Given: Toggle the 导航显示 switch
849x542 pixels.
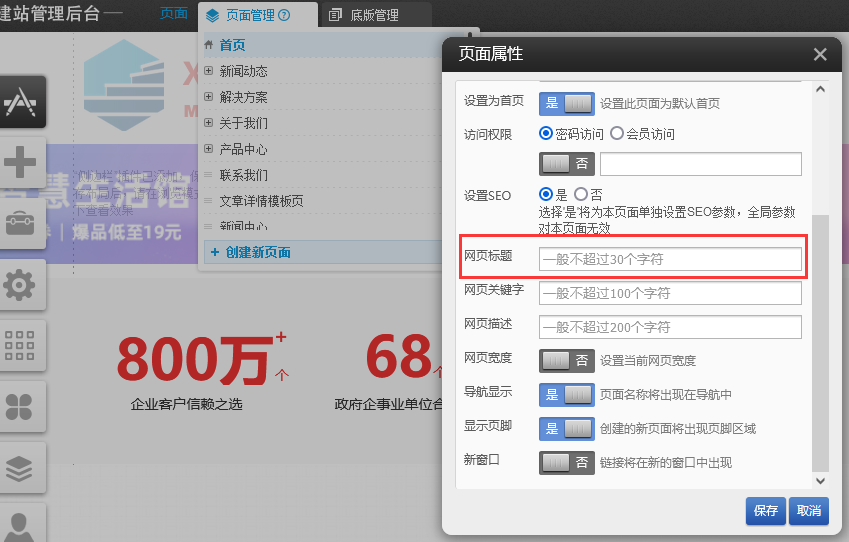Looking at the screenshot, I should click(x=566, y=395).
